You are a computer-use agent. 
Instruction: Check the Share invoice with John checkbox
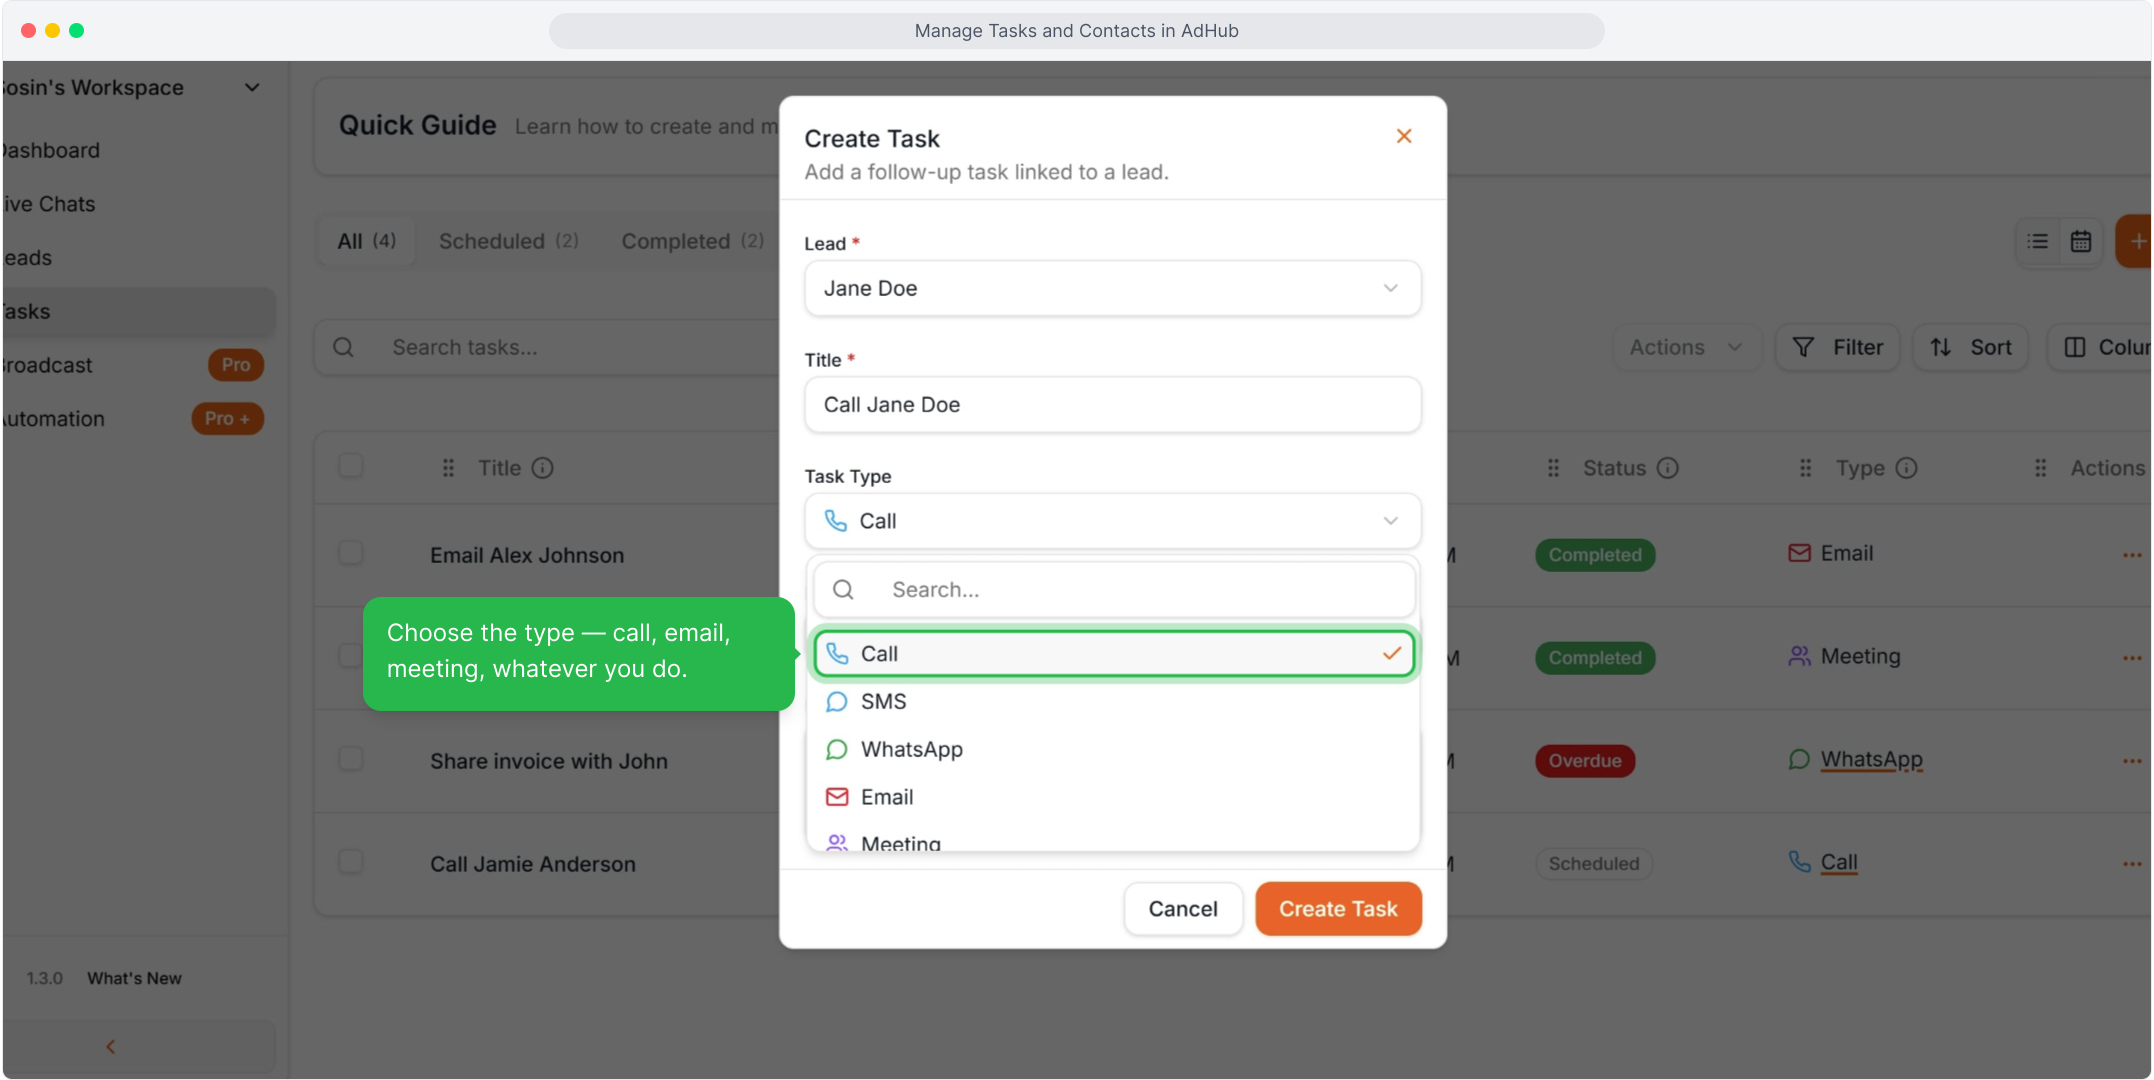tap(350, 759)
